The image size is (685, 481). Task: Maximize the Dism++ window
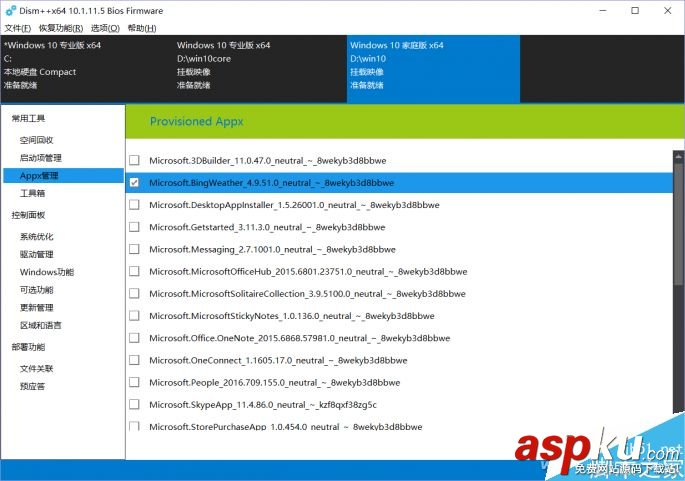click(635, 10)
